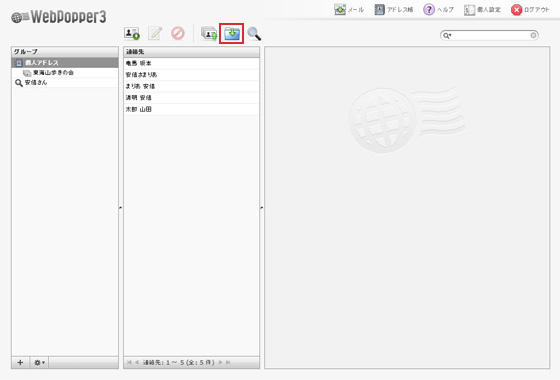The image size is (560, 380).
Task: Select the 個人アドレス group
Action: (65, 63)
